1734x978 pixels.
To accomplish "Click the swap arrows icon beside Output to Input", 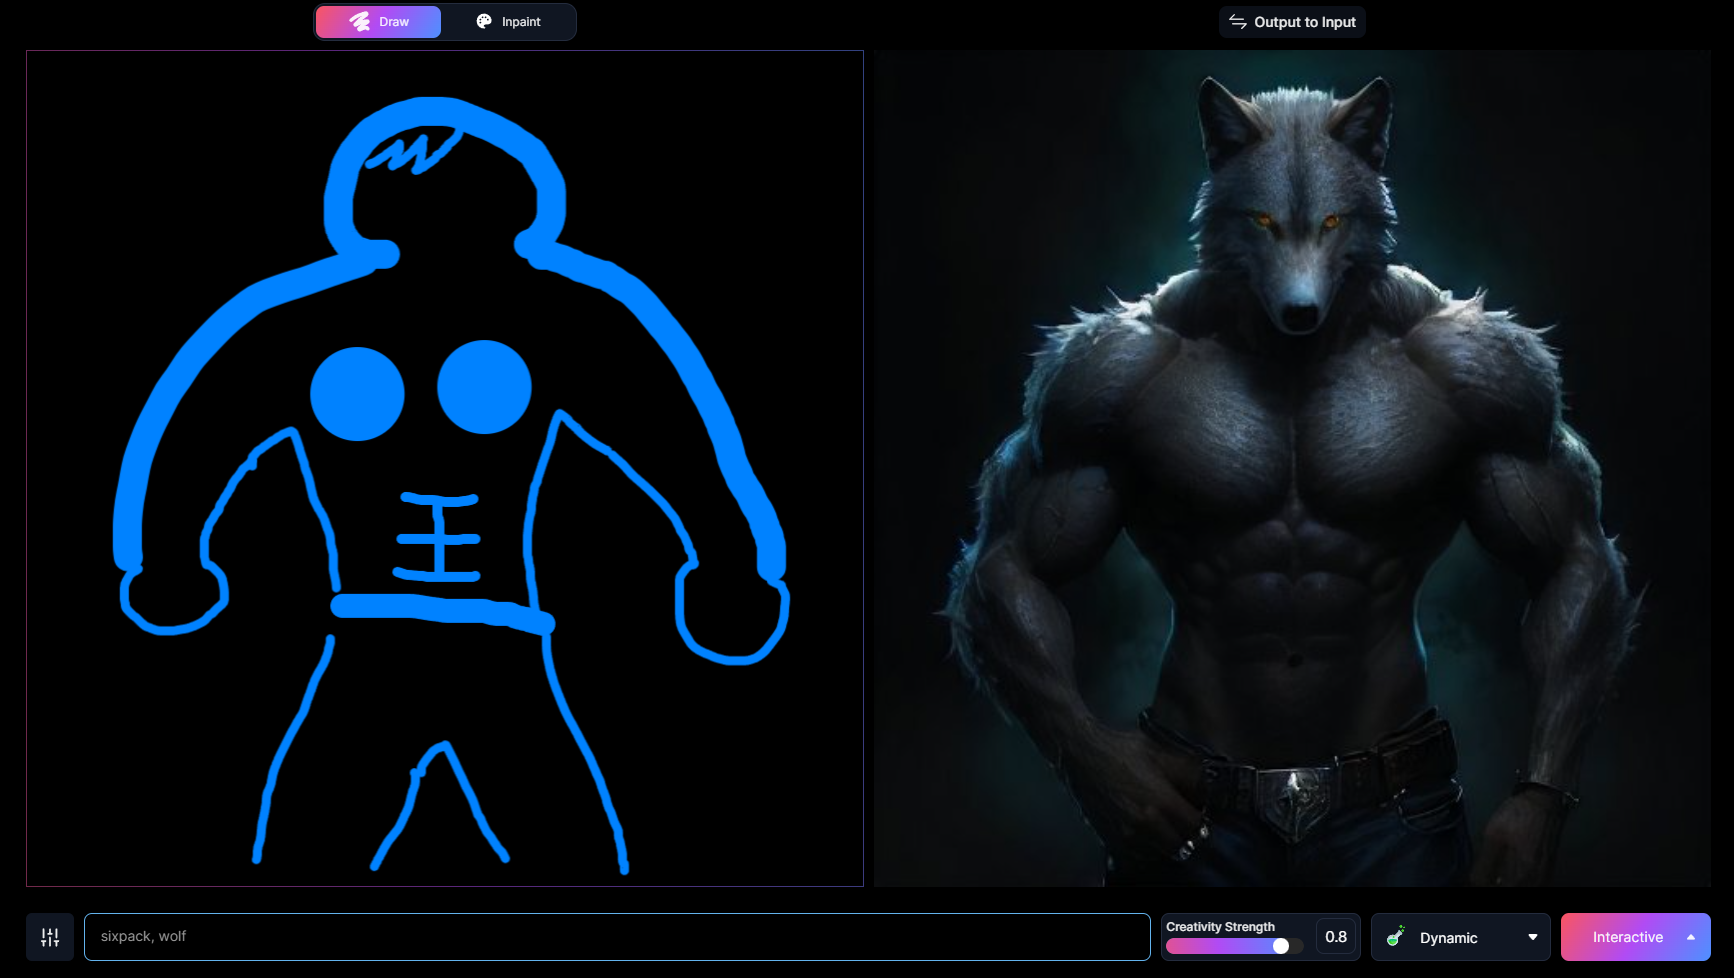I will (x=1238, y=22).
